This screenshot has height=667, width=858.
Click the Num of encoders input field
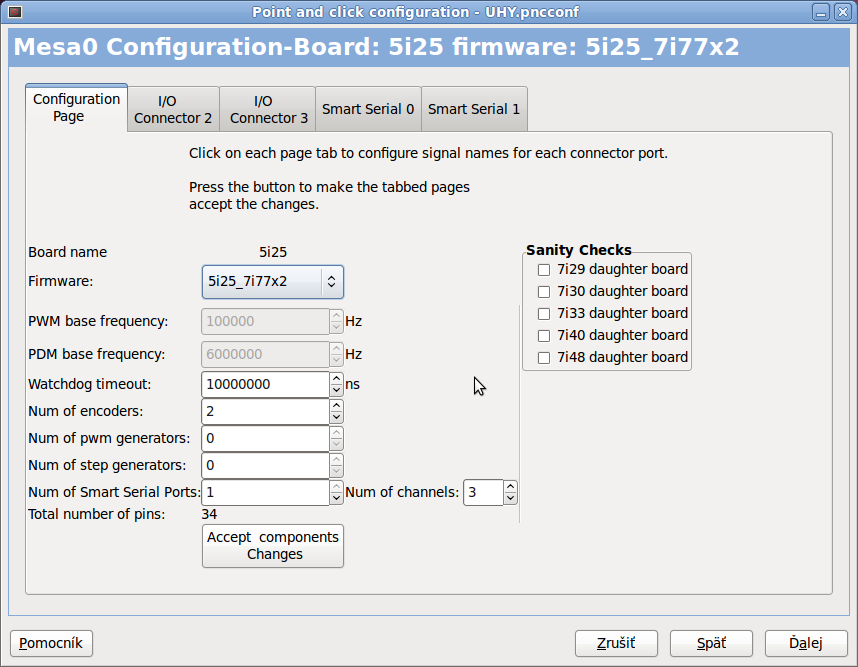(265, 411)
